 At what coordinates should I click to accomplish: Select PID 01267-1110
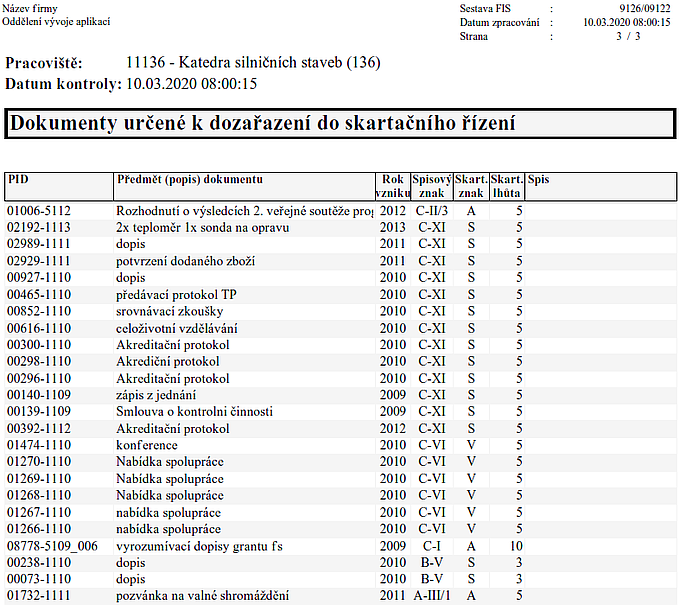coord(39,513)
